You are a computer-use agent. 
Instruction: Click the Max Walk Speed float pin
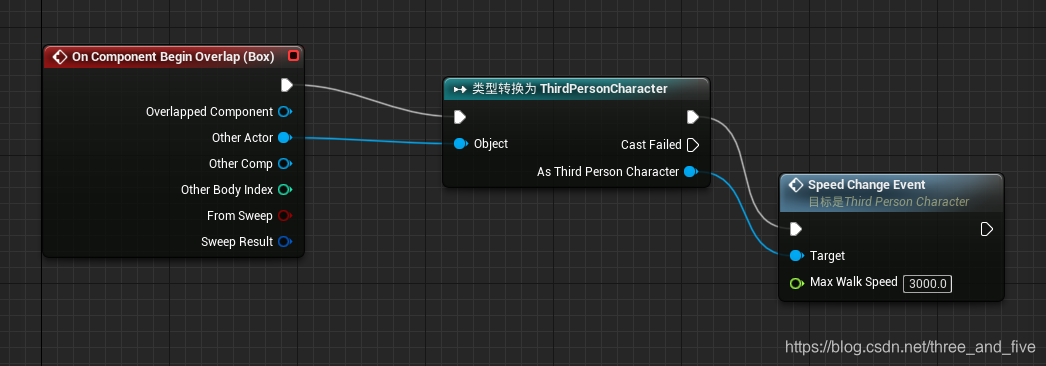pyautogui.click(x=797, y=283)
